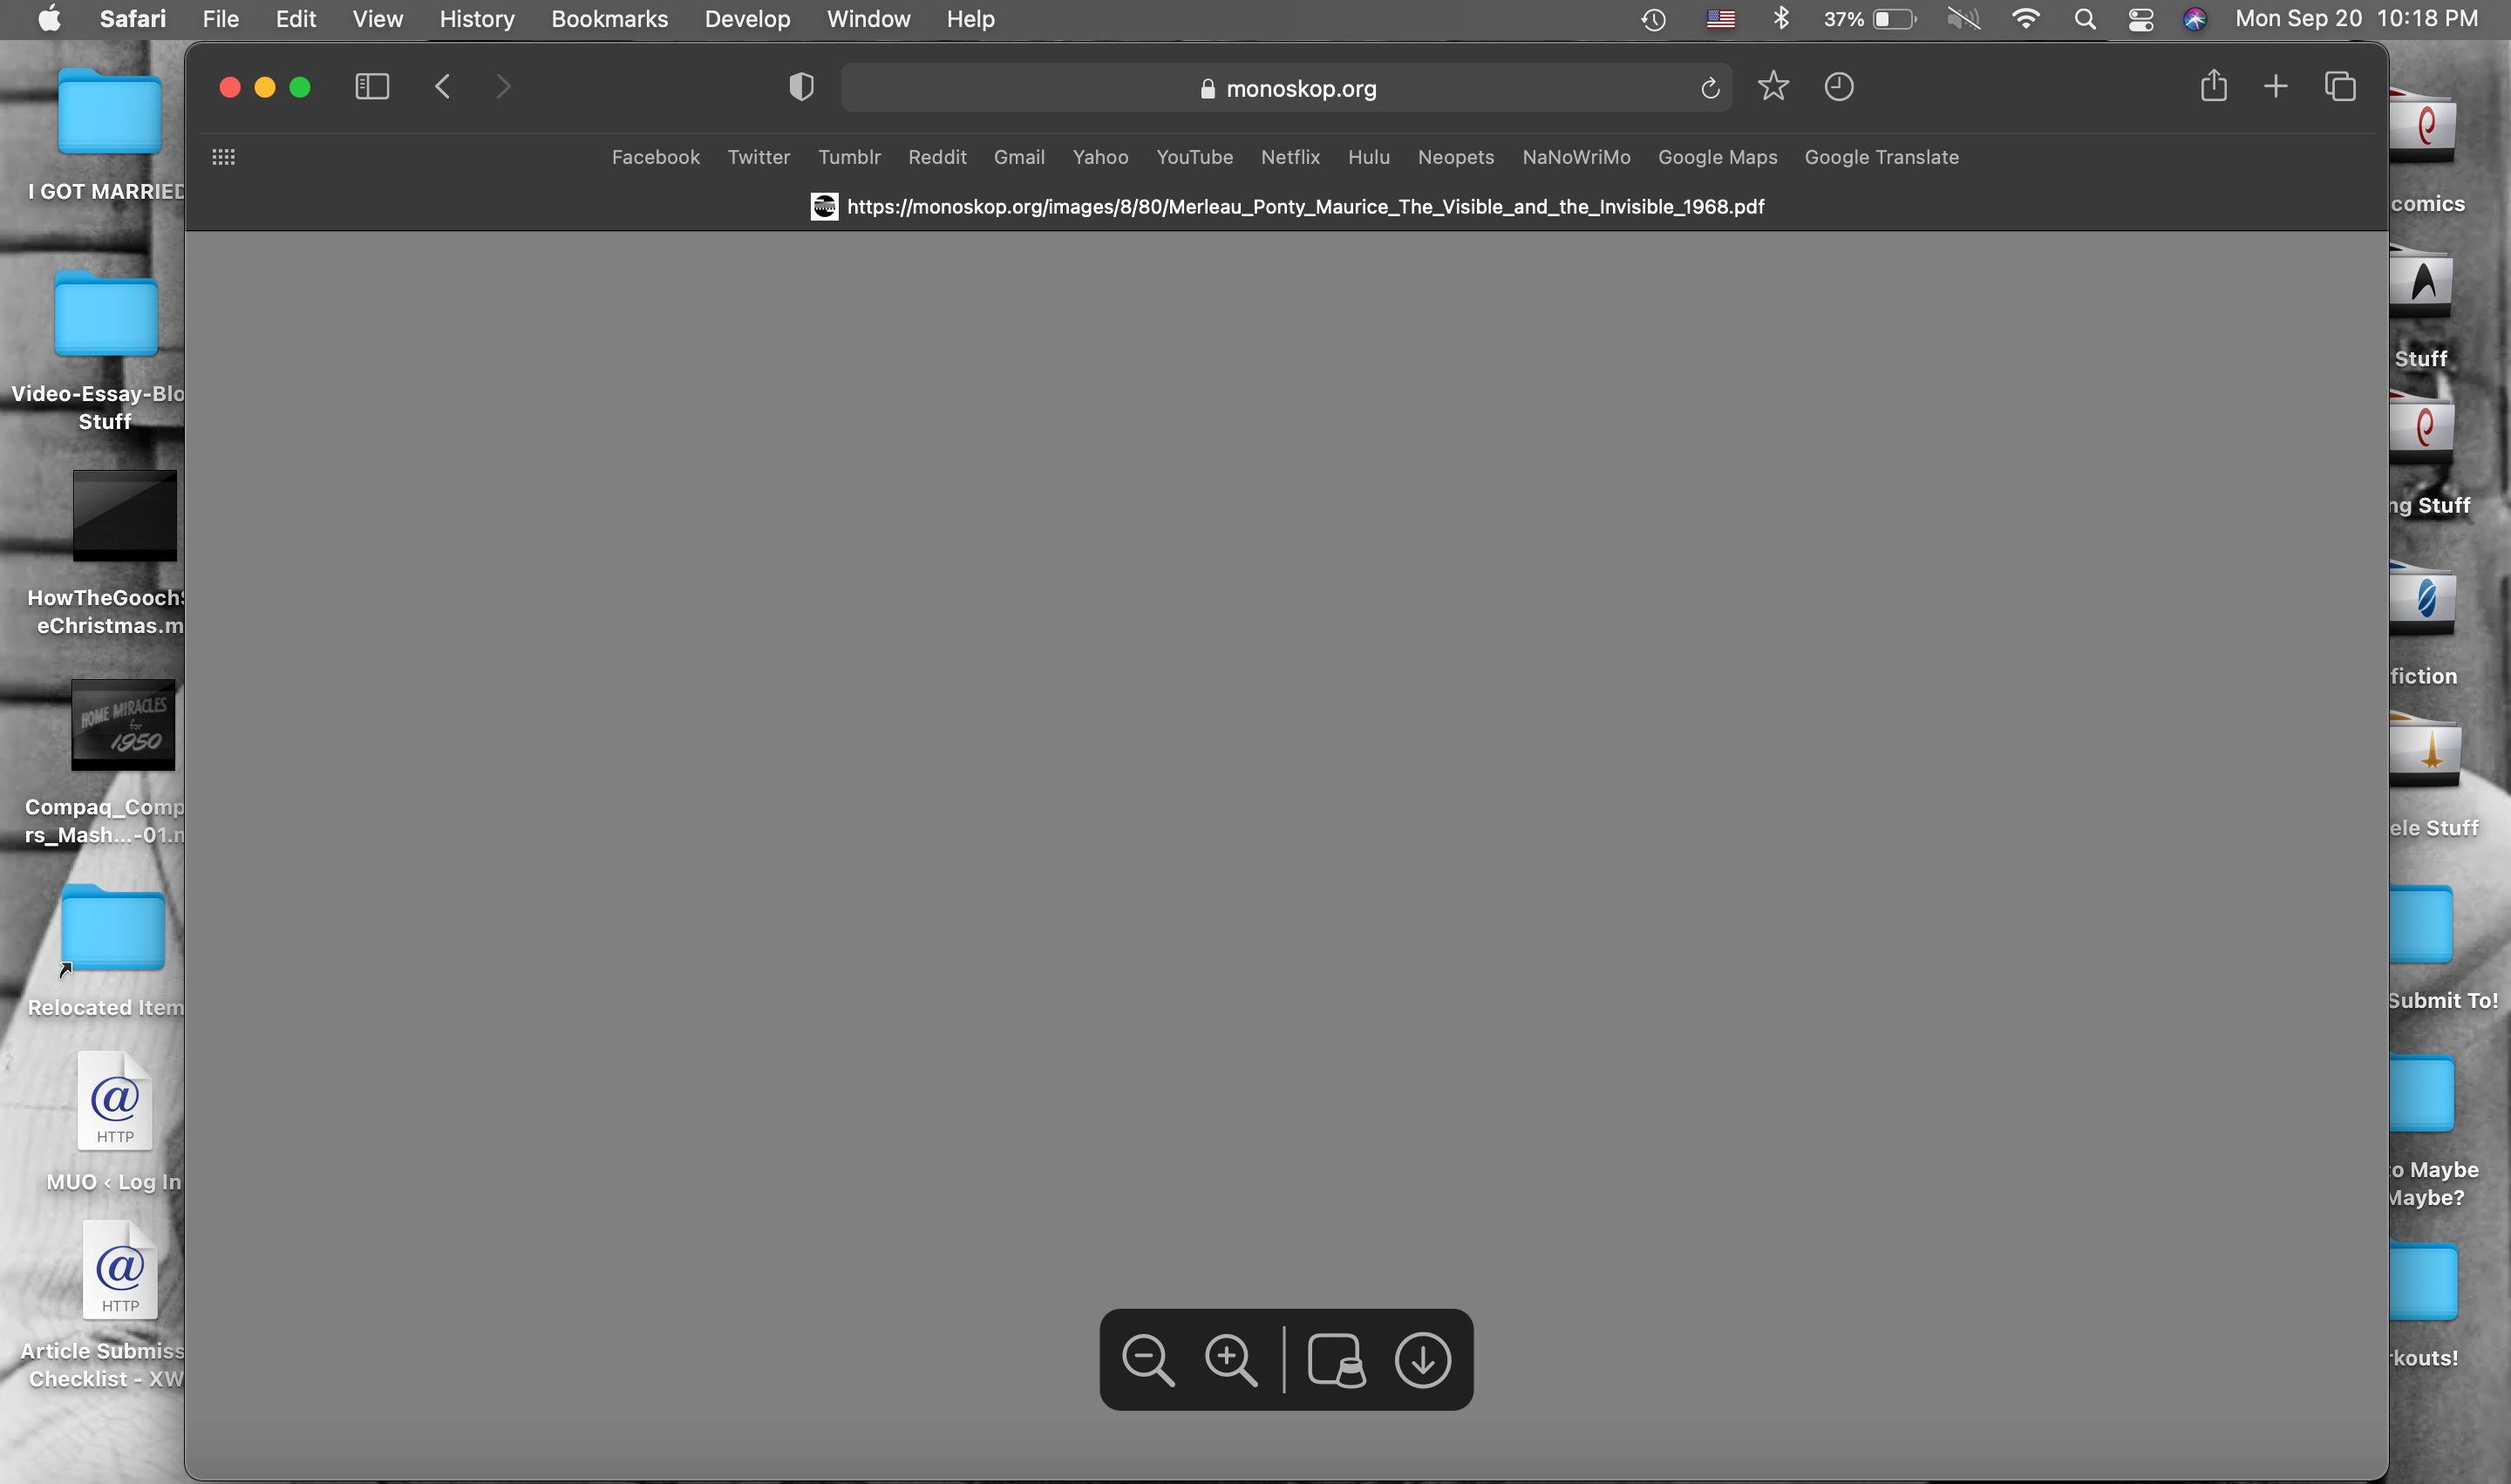Click the zoom in magnifier icon

1231,1360
